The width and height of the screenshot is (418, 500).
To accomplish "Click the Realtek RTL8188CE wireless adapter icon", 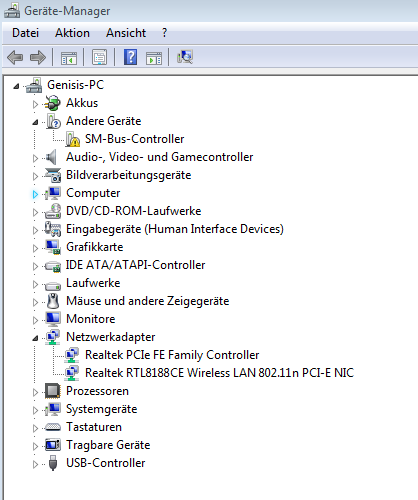I will 72,373.
